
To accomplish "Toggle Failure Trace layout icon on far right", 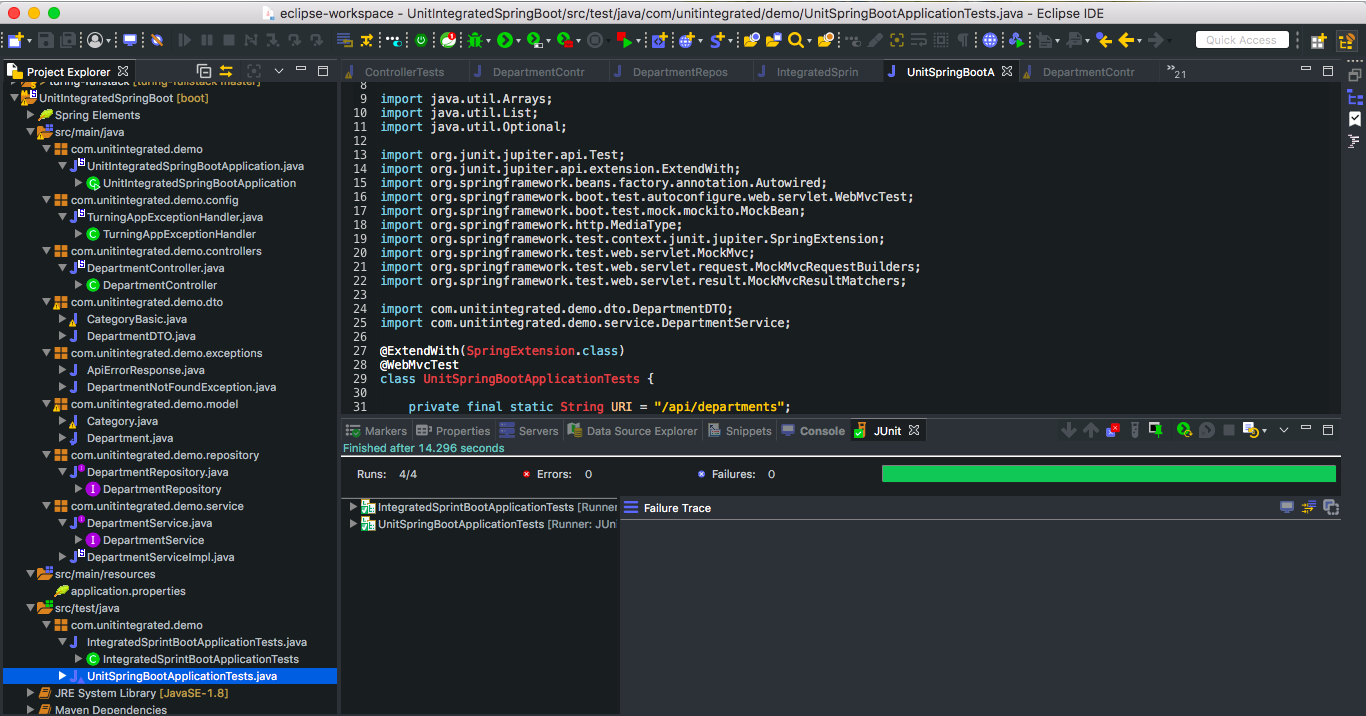I will click(x=1331, y=508).
